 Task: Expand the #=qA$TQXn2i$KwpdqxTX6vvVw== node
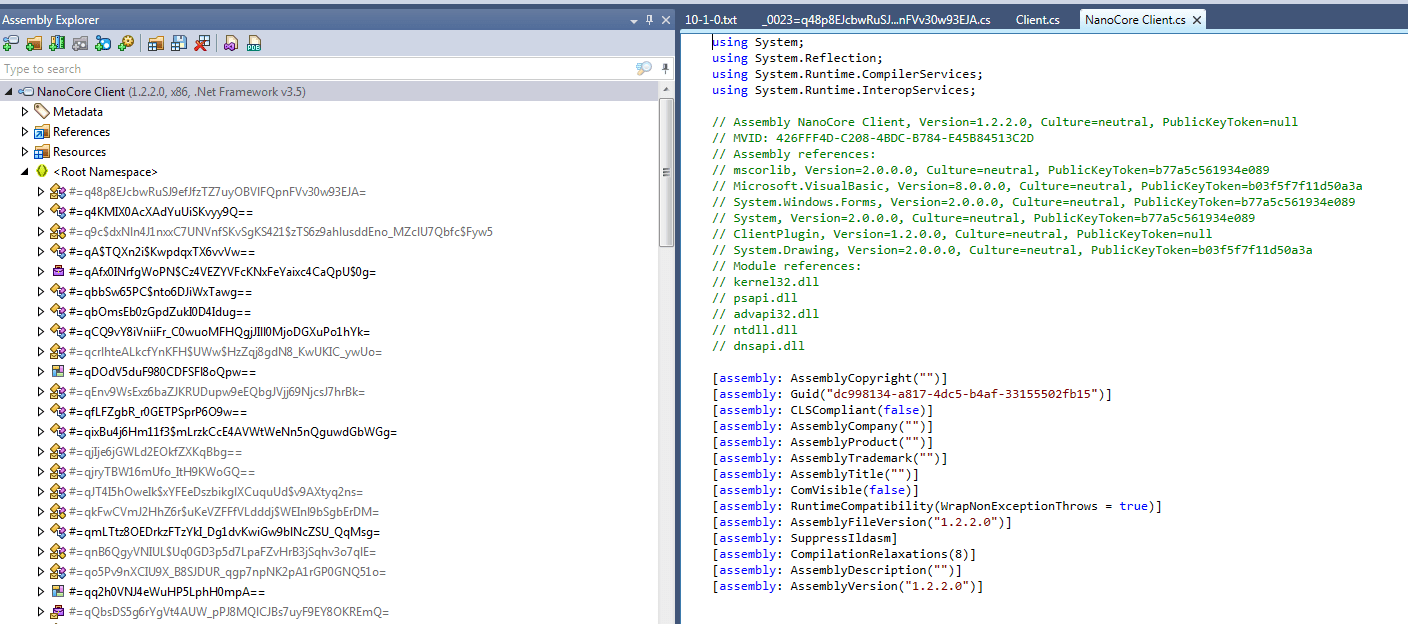(42, 251)
